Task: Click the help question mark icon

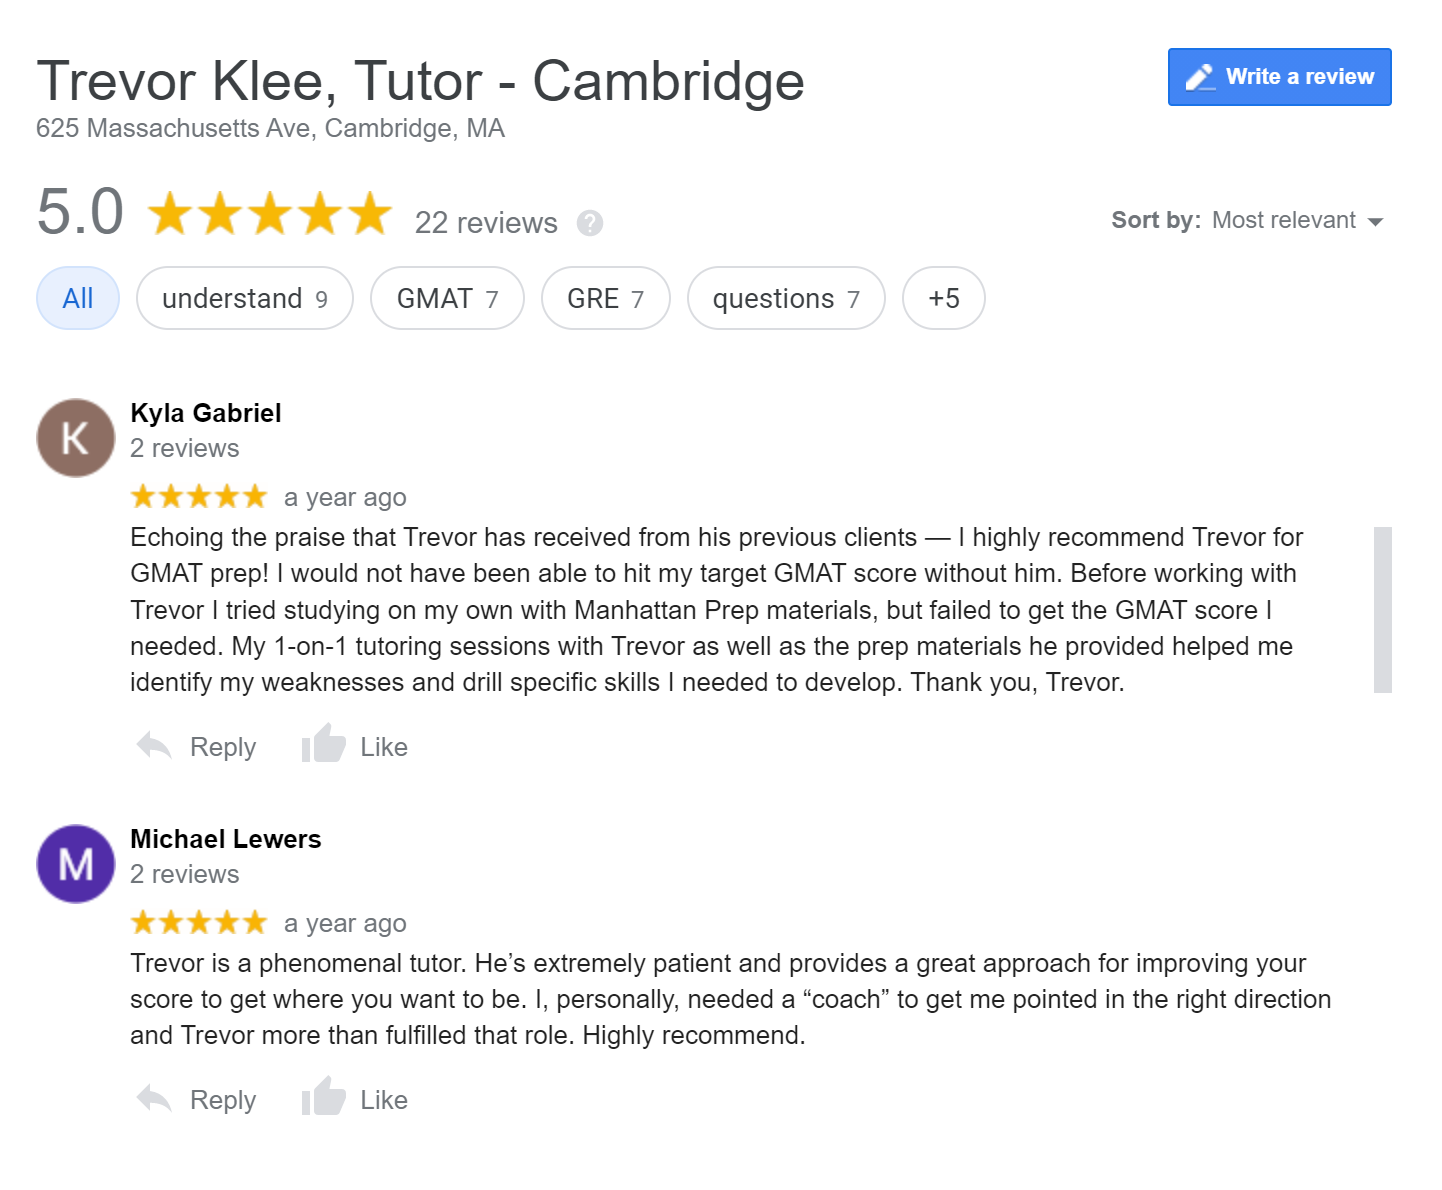Action: (x=590, y=223)
